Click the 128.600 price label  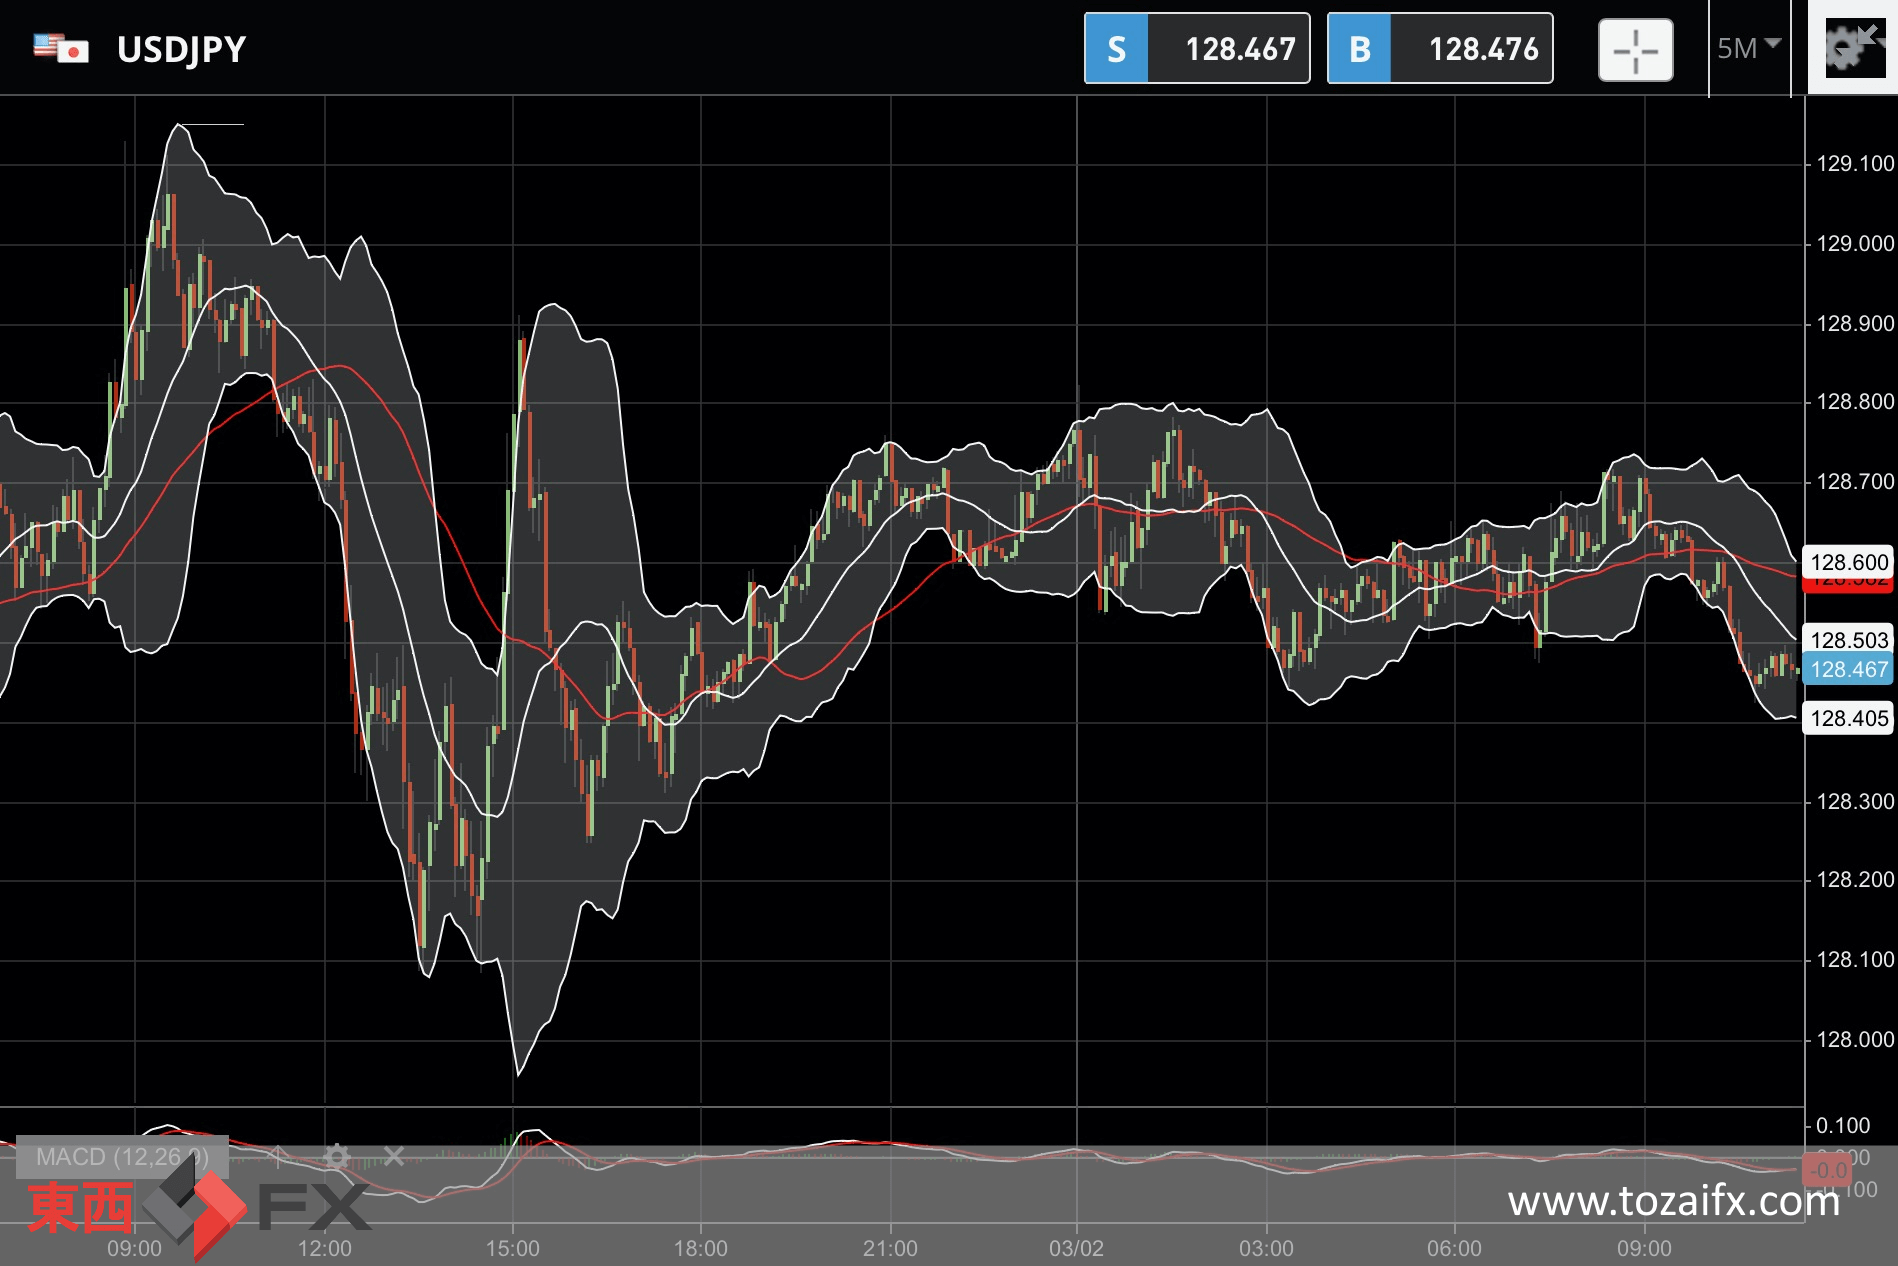click(x=1849, y=562)
